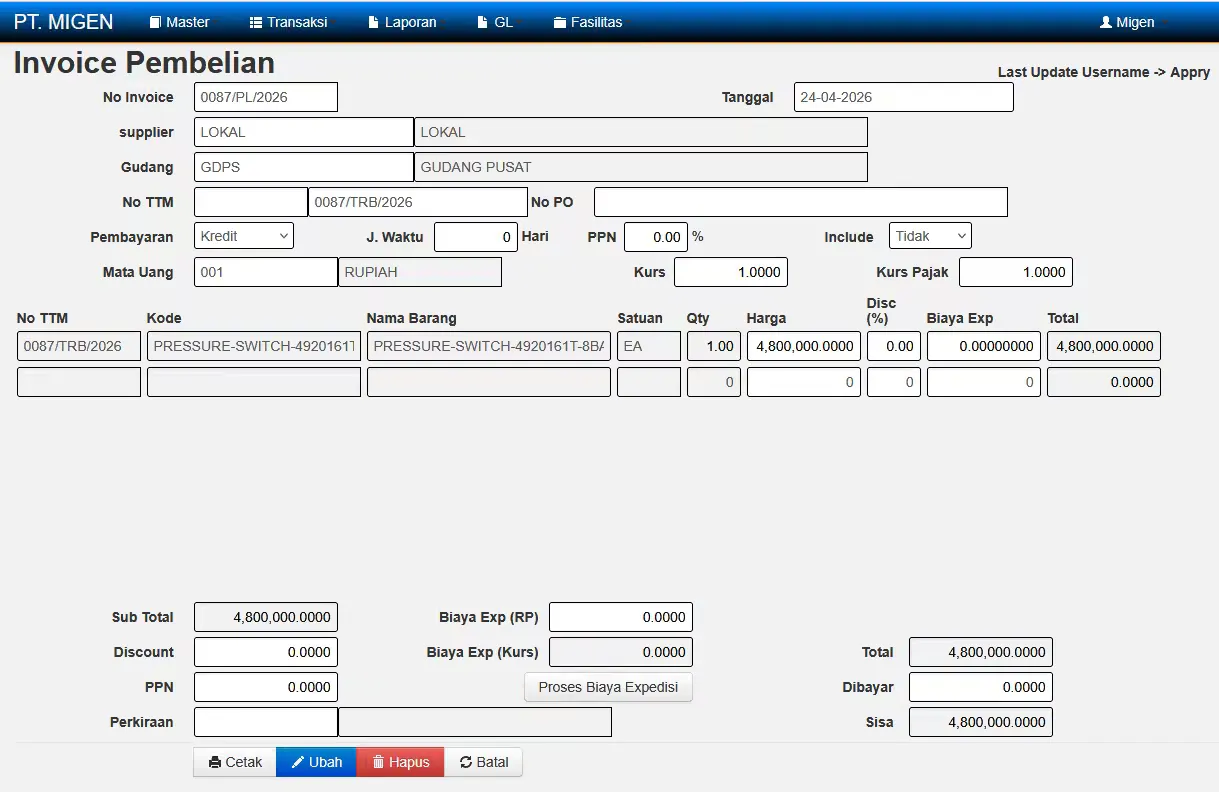
Task: Click first row Total 4,800,000.0000 field
Action: (1104, 346)
